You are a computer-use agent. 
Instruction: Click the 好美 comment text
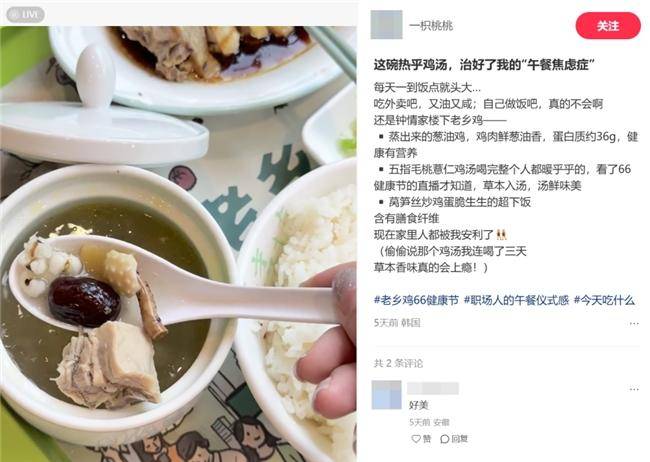(418, 405)
